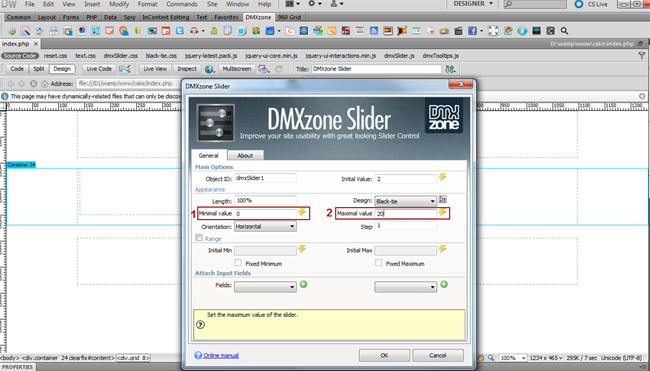
Task: Open the Design dropdown showing Black-tie
Action: tap(405, 201)
